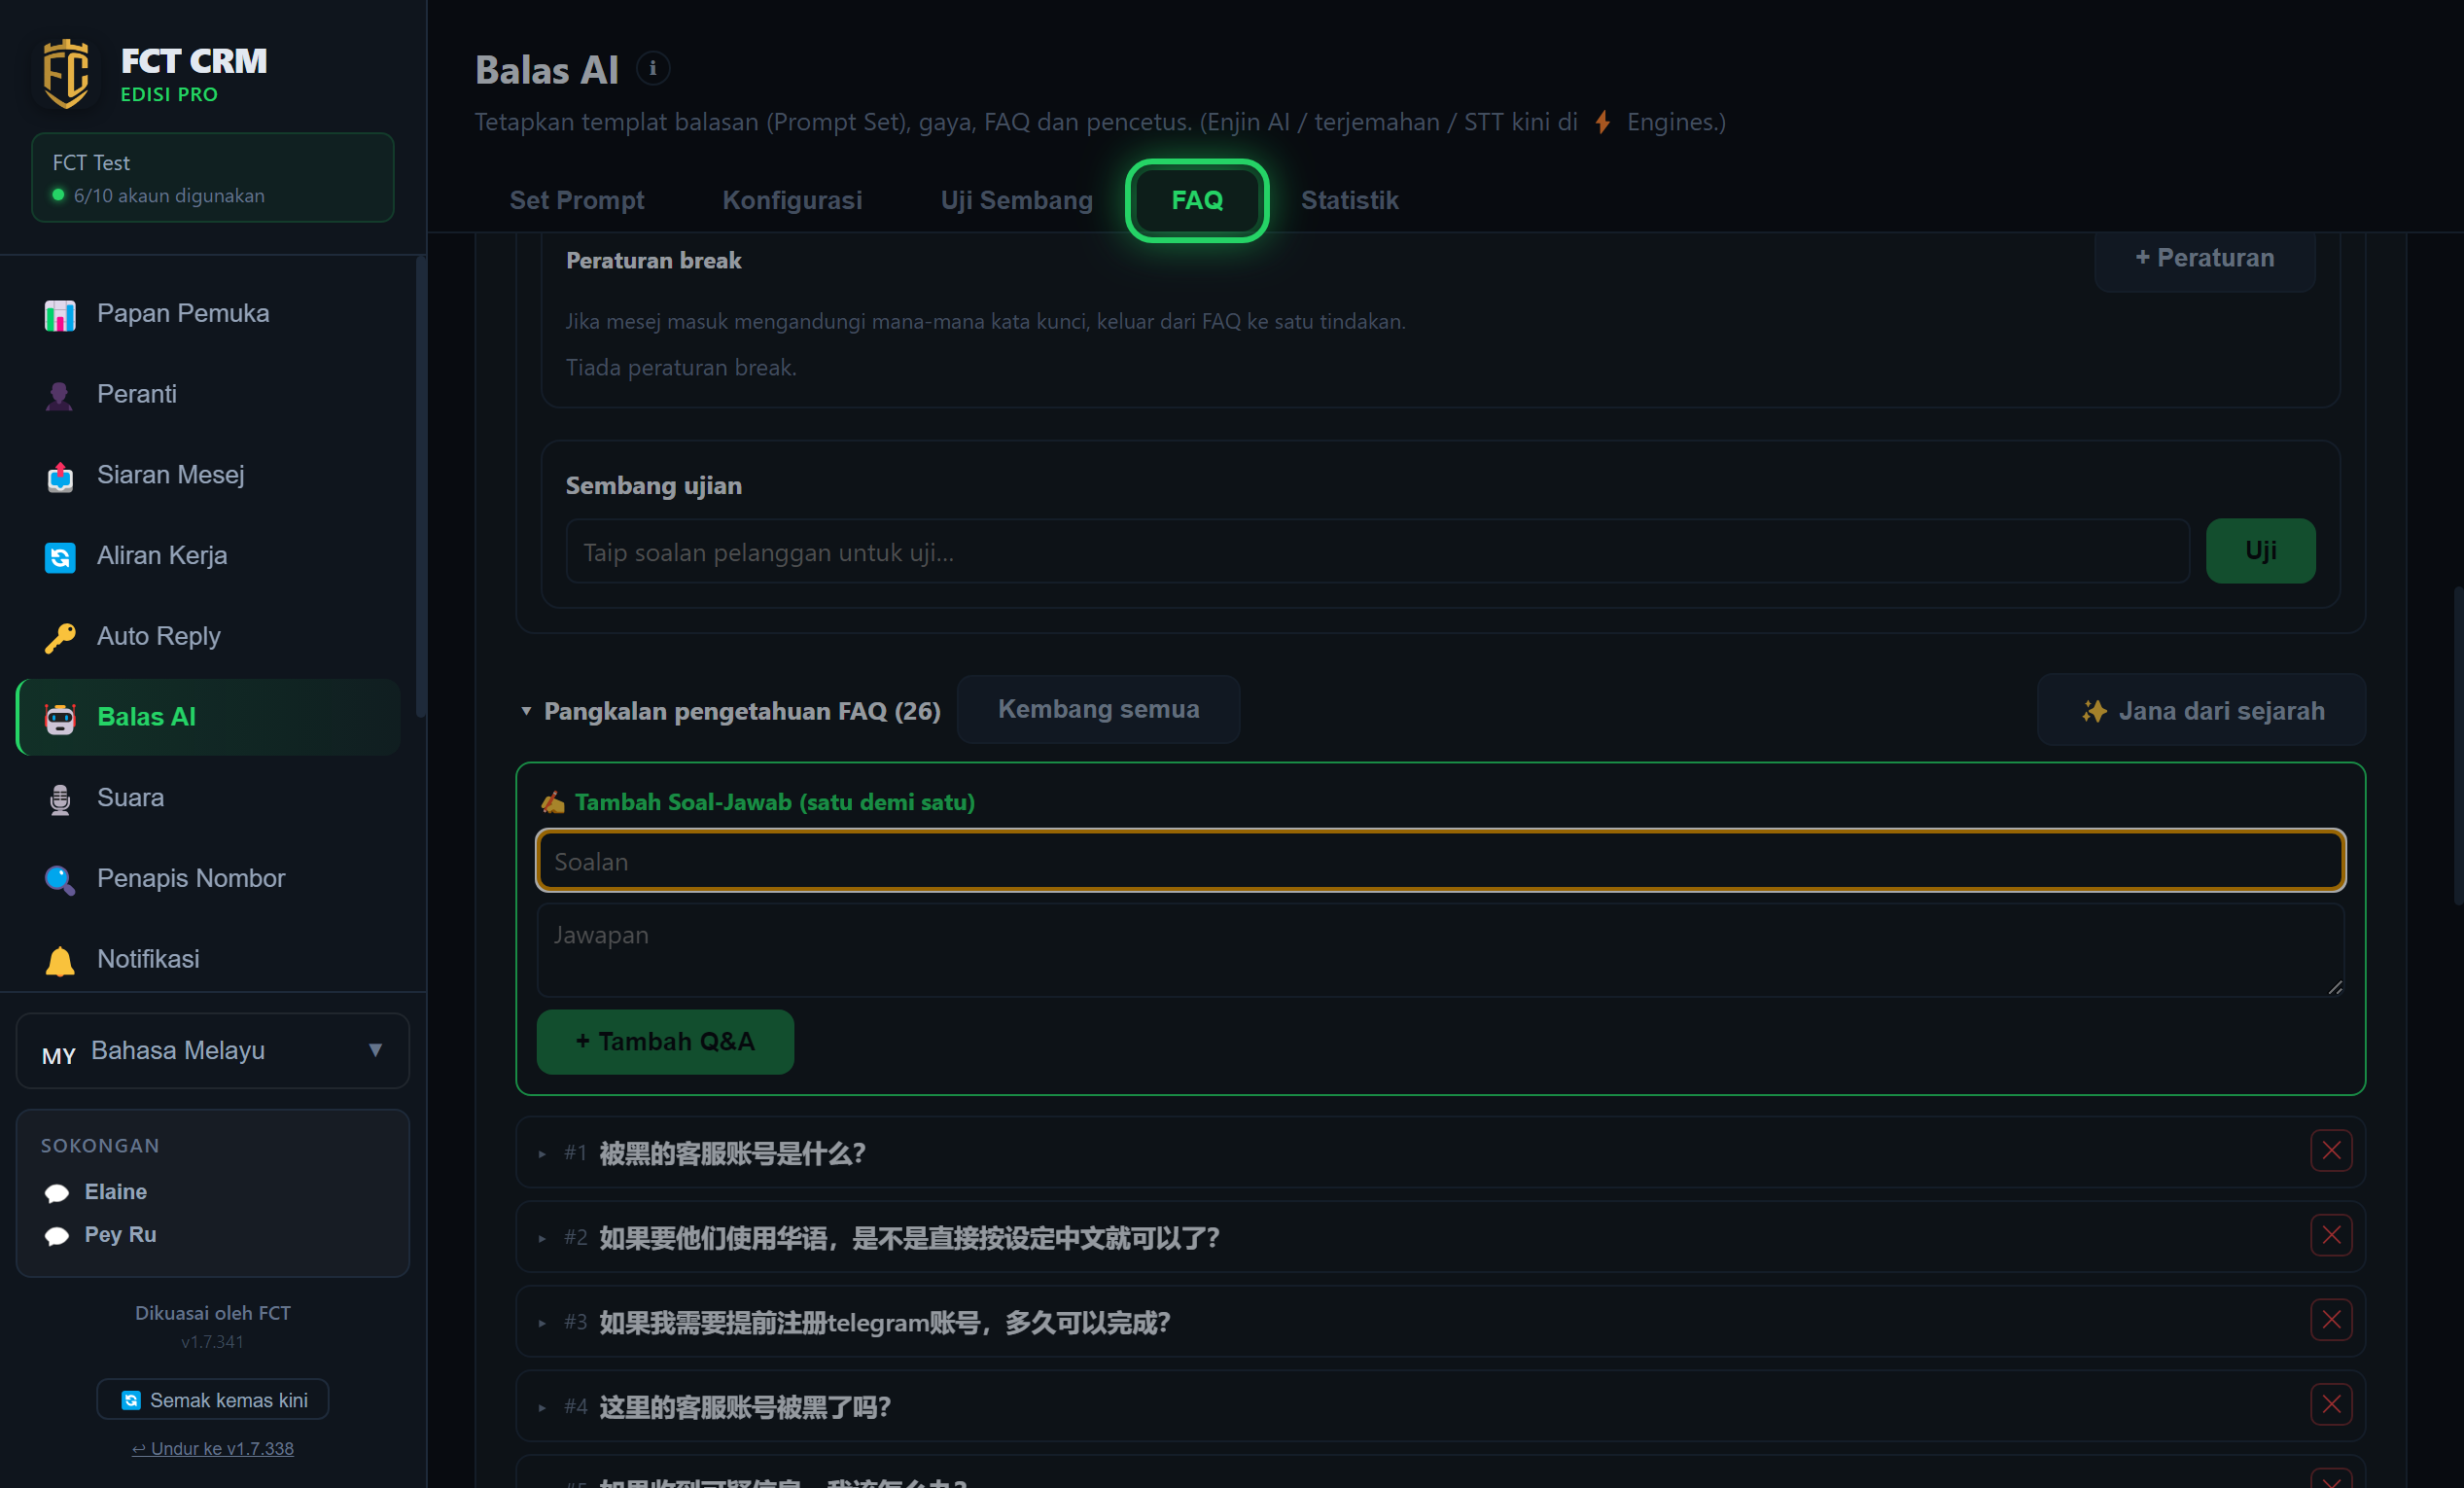Screen dimensions: 2464x1488
Task: Click the Notifikasi bell icon
Action: coord(60,961)
